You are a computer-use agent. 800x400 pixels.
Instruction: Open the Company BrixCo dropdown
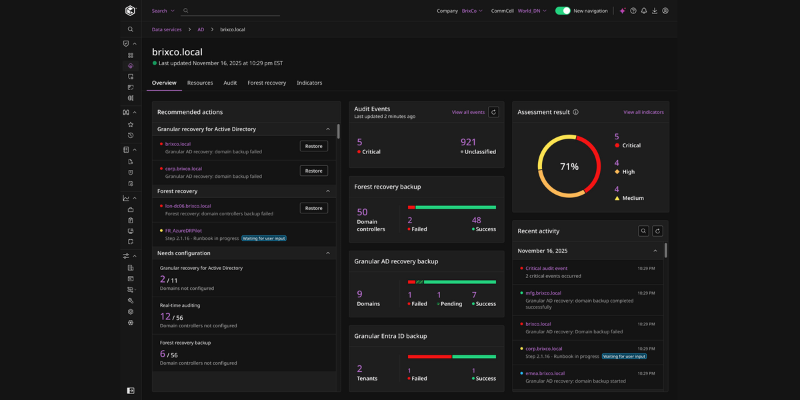pyautogui.click(x=472, y=11)
